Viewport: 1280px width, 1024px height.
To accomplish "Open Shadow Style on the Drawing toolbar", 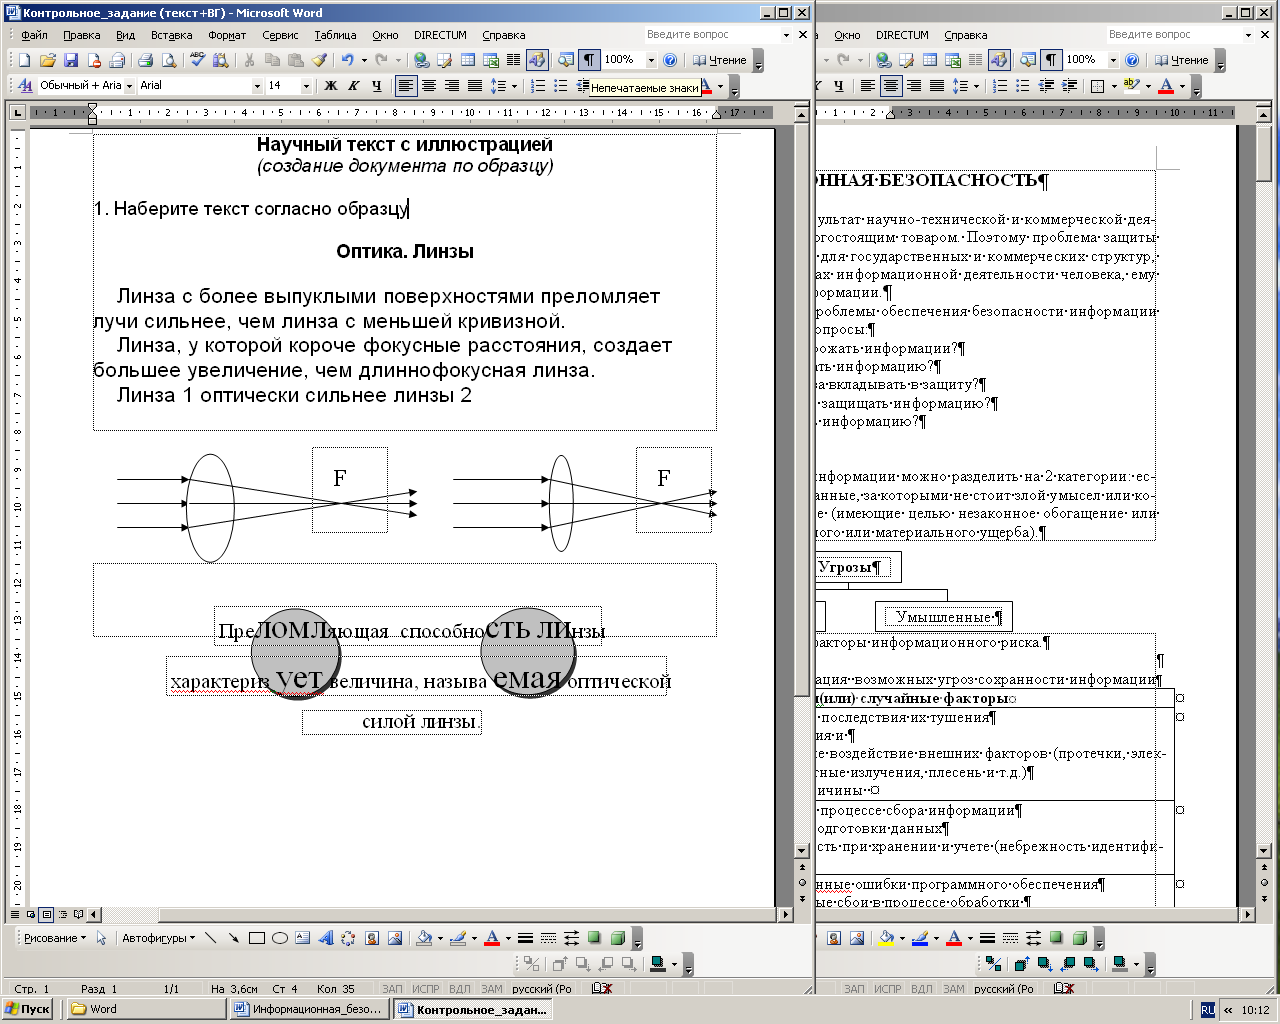I will point(594,938).
